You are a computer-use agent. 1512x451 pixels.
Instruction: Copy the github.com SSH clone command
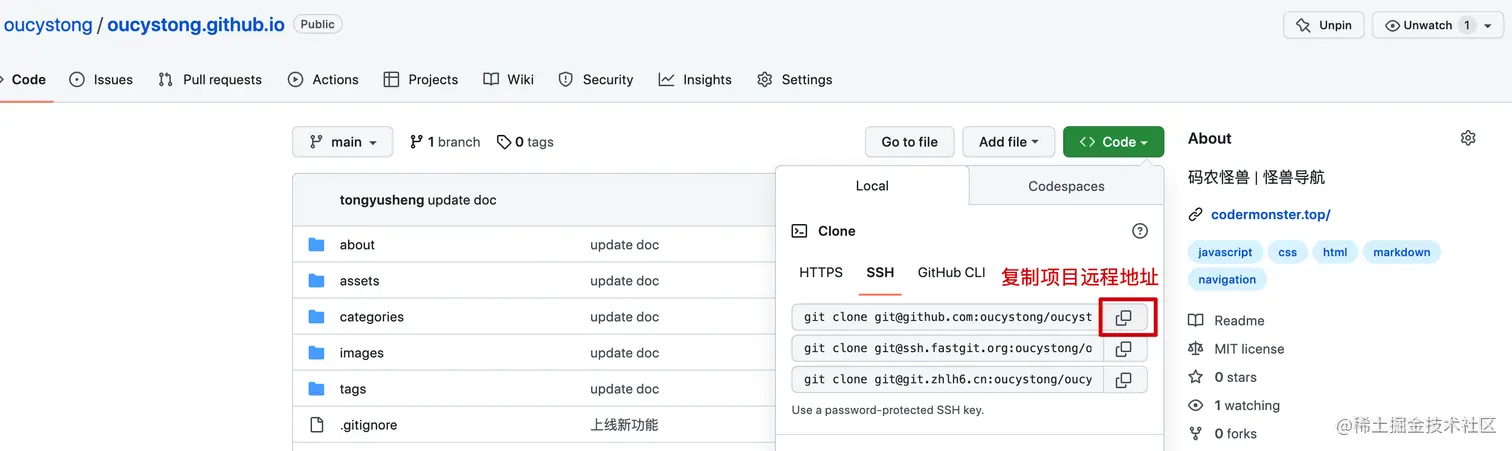pos(1124,317)
